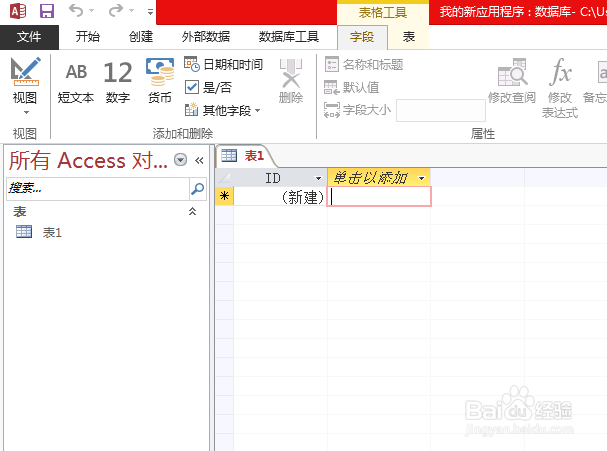This screenshot has width=607, height=451.
Task: Click the 所有 Access 对象 pane title
Action: tap(88, 160)
